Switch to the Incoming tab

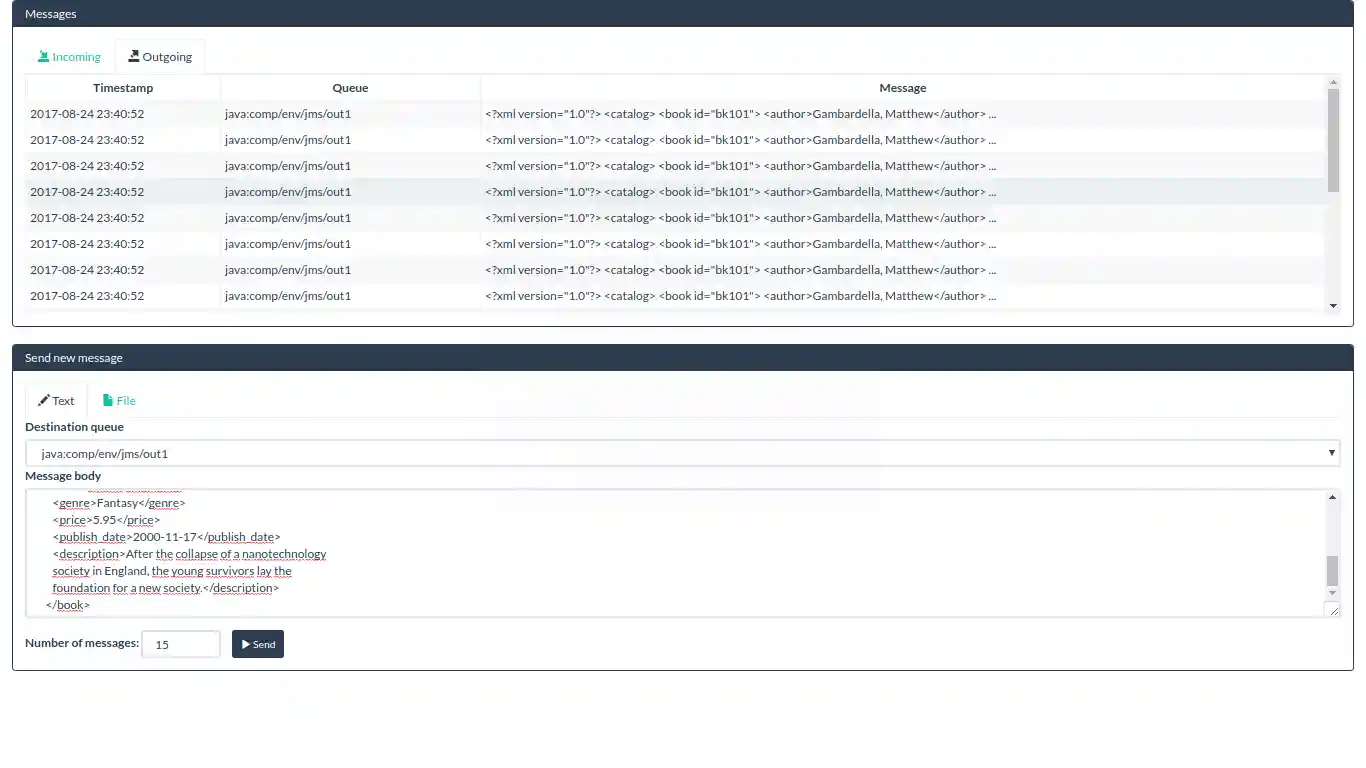click(x=69, y=56)
